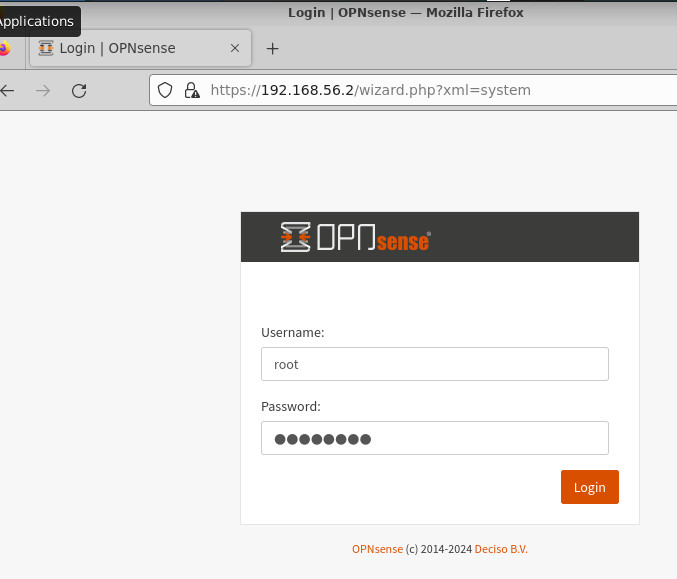Image resolution: width=677 pixels, height=579 pixels.
Task: Open the Deciso B.V. link
Action: (x=501, y=549)
